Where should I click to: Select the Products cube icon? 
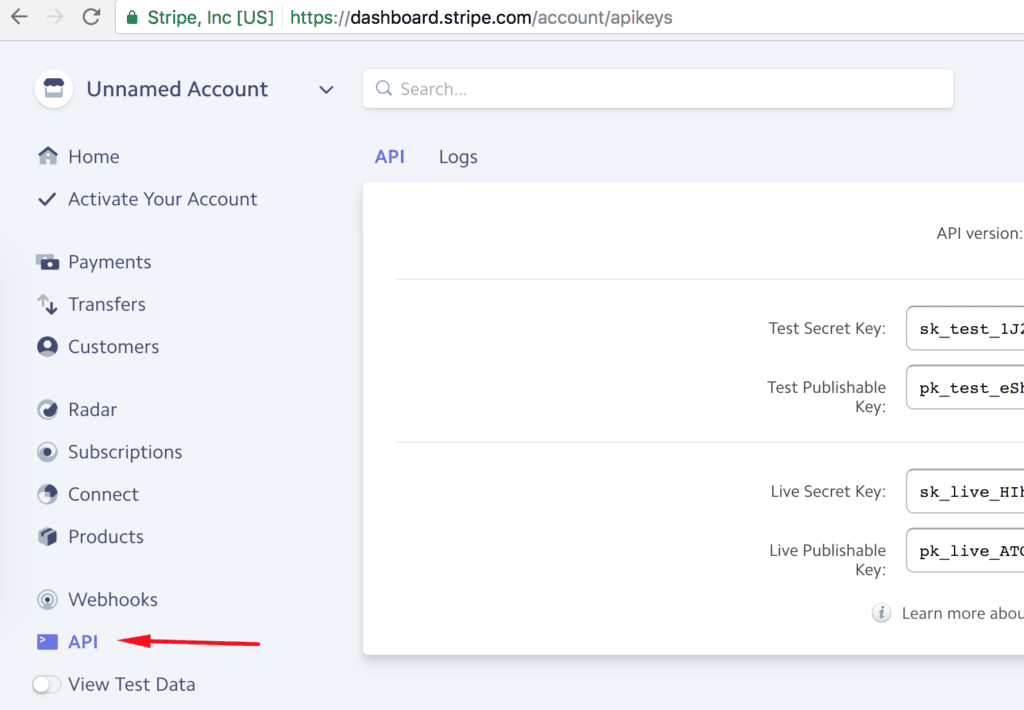(46, 536)
